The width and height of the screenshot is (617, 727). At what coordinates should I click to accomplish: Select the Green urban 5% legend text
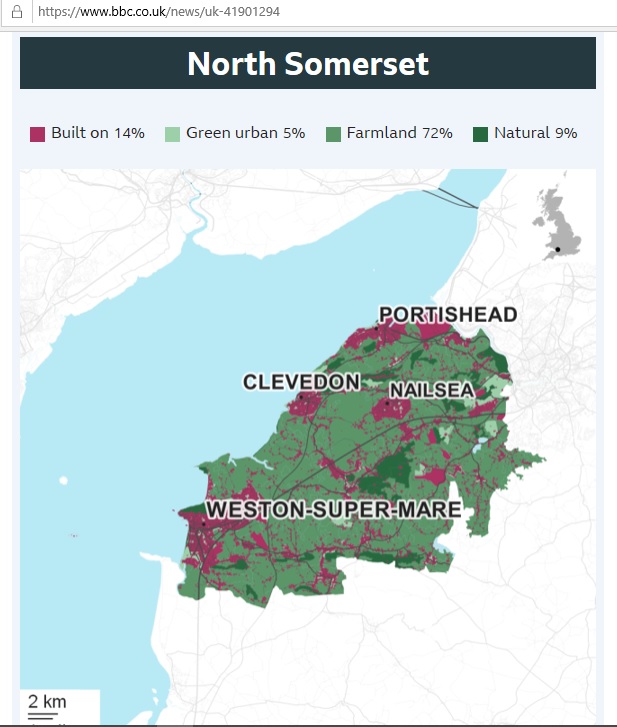coord(245,133)
